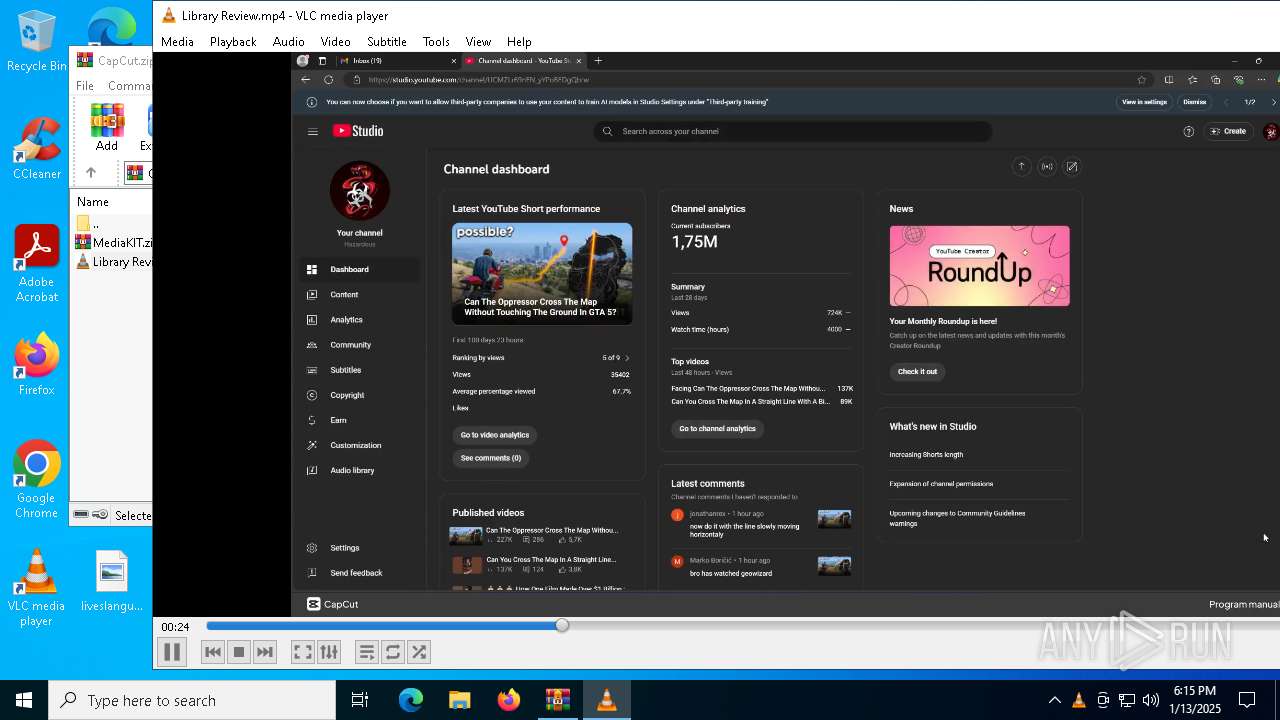Open the network icon in system tray

(x=1127, y=700)
